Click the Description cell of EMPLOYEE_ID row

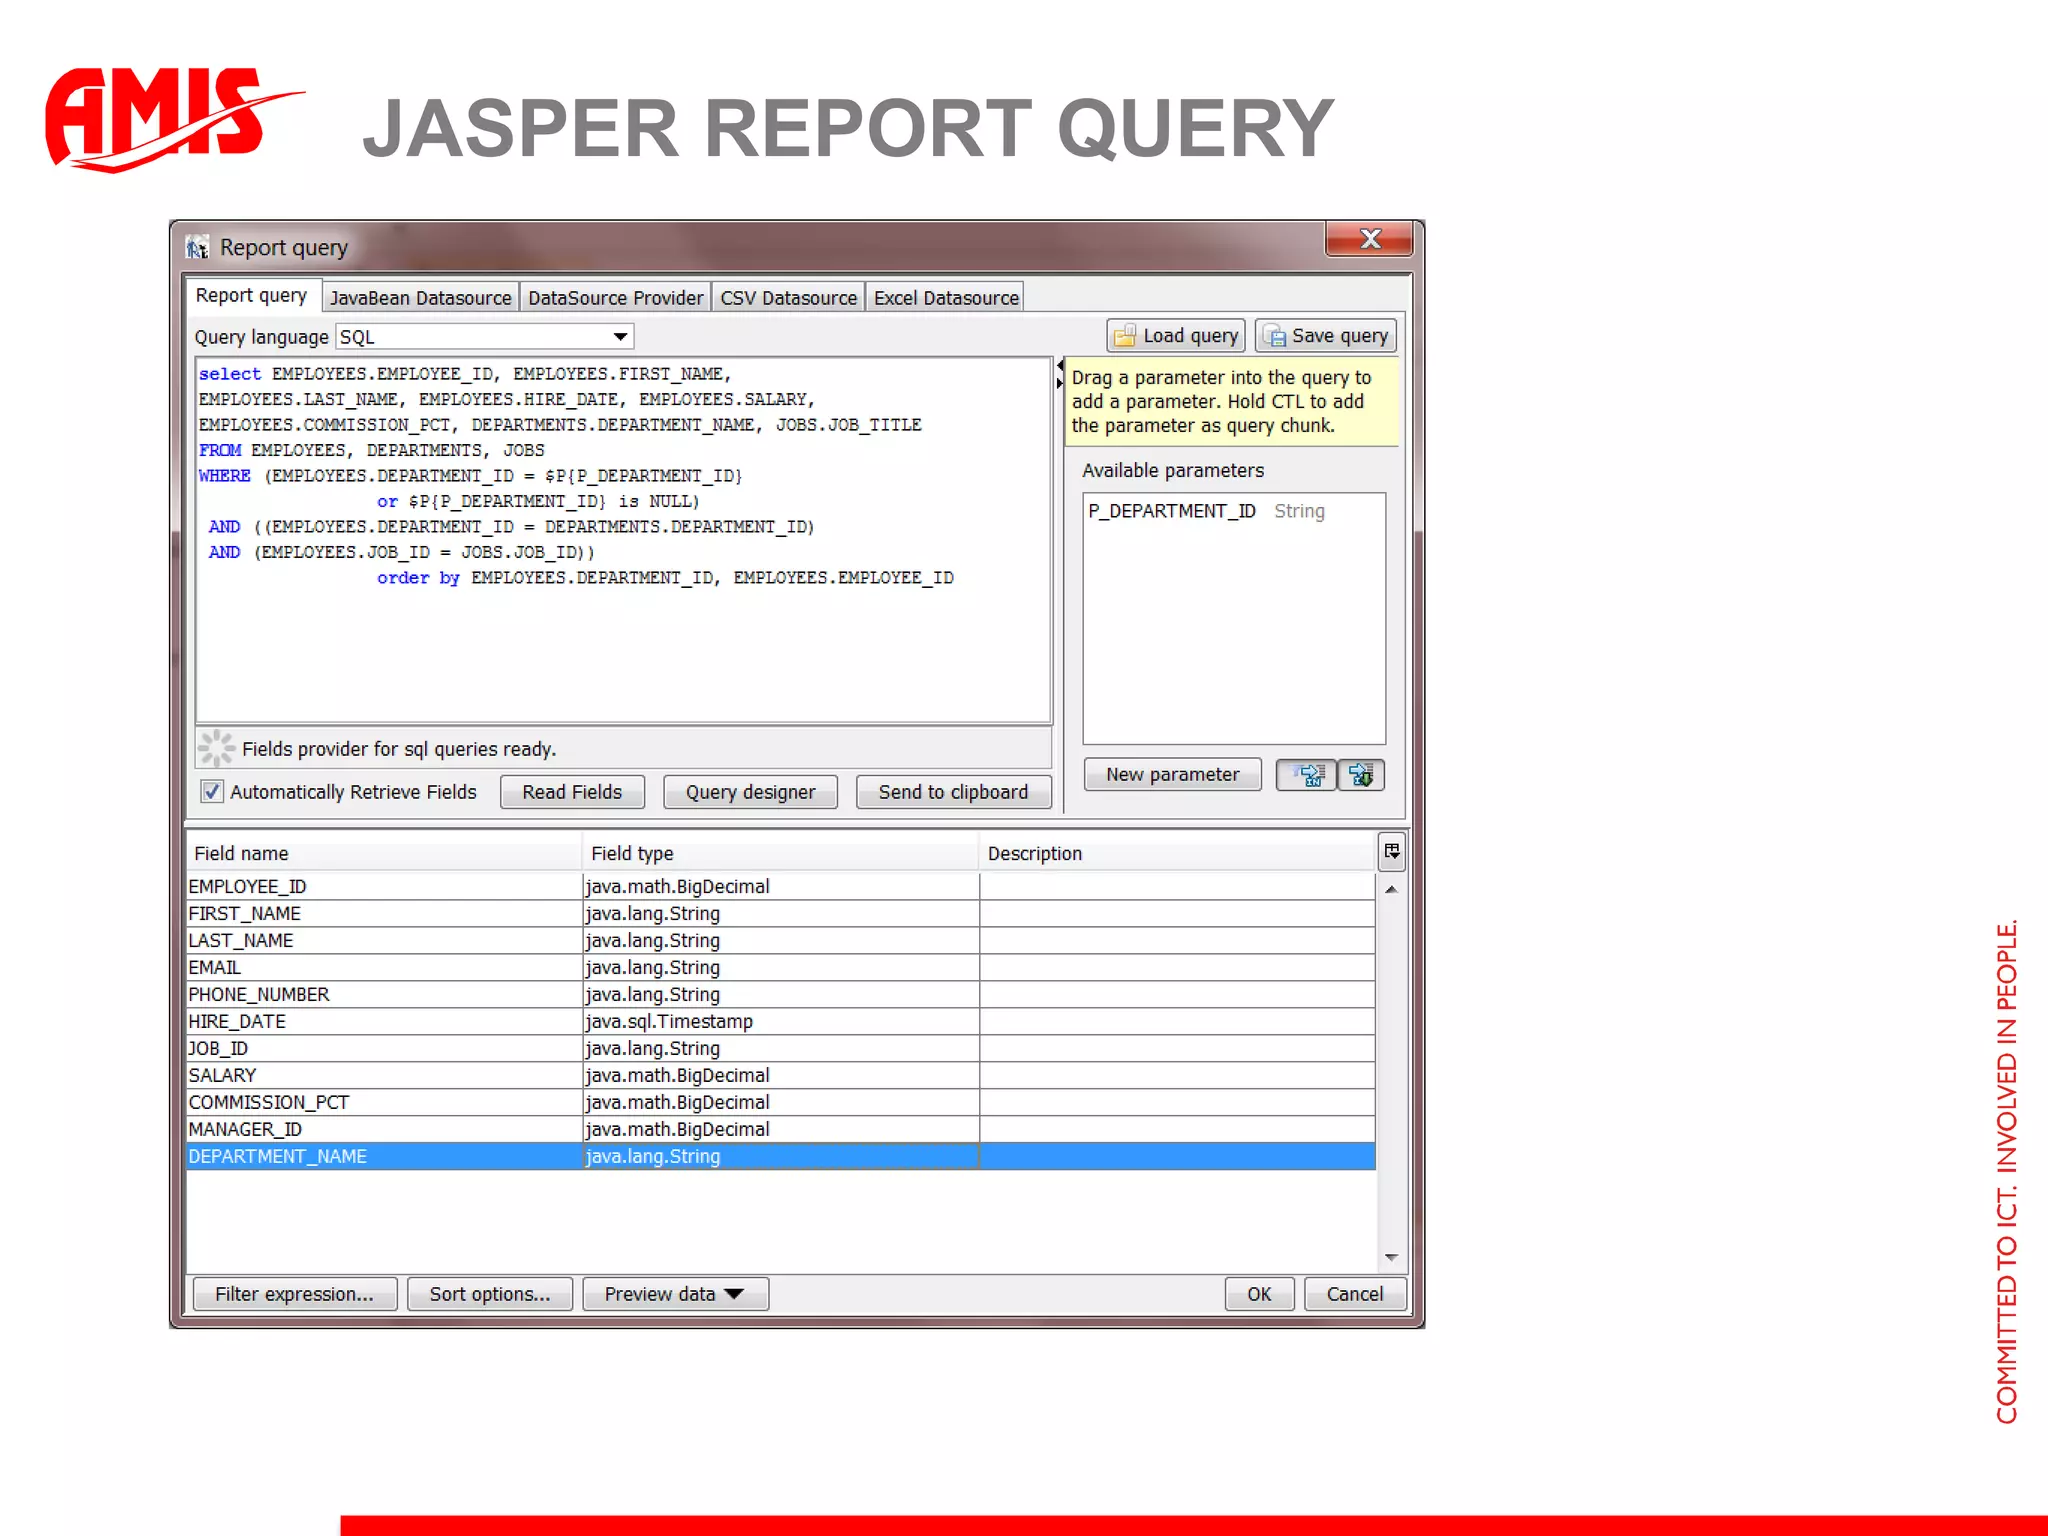point(1178,886)
